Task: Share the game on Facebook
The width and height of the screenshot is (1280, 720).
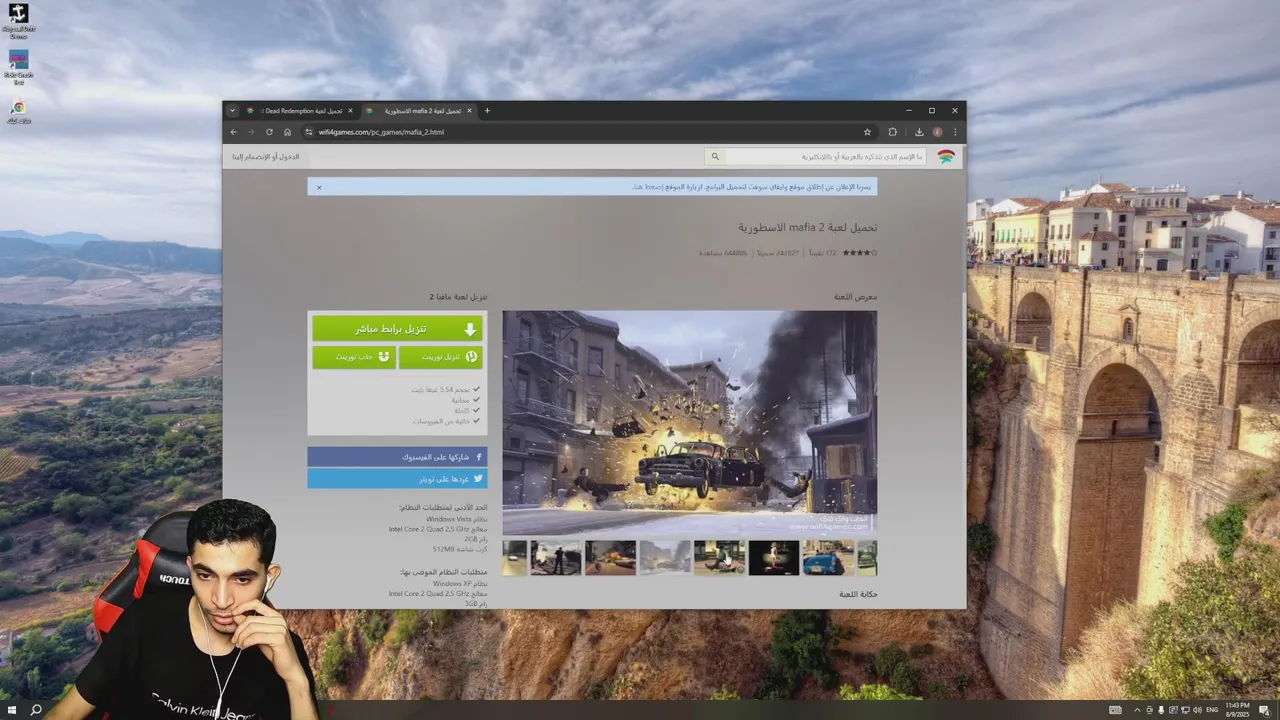Action: pyautogui.click(x=397, y=457)
